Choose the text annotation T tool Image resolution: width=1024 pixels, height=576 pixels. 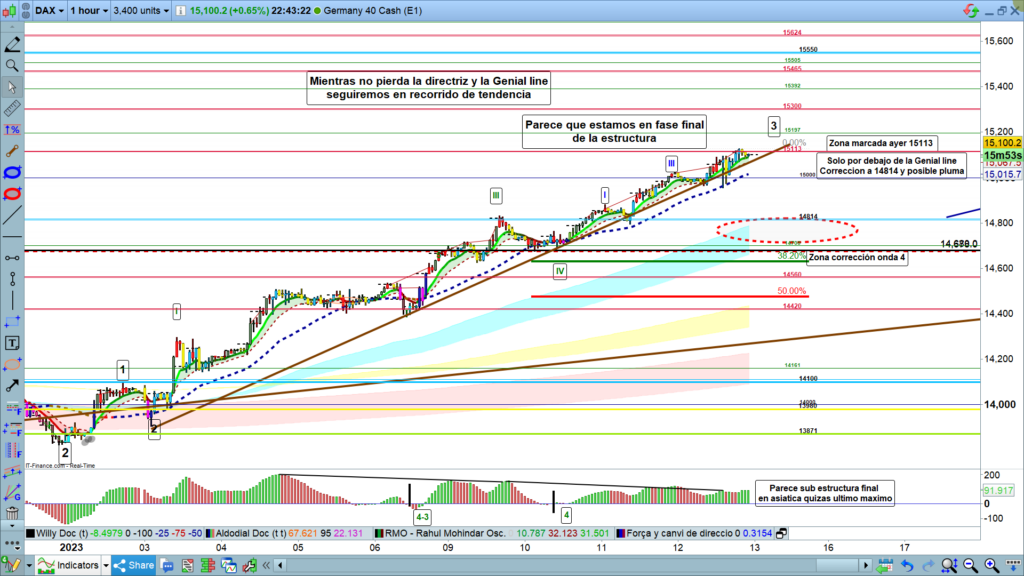click(11, 342)
